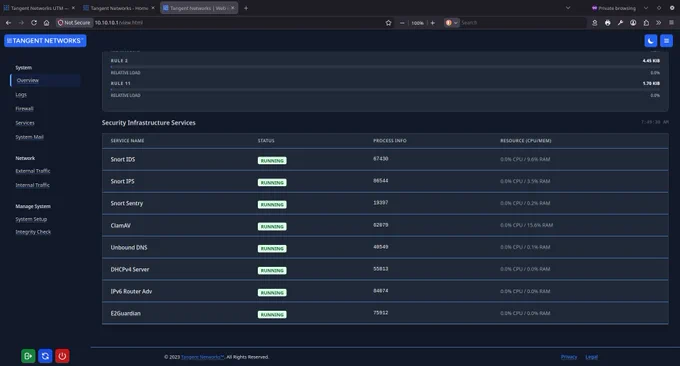Open the Privacy footer link
Screen dimensions: 680x366
569,357
